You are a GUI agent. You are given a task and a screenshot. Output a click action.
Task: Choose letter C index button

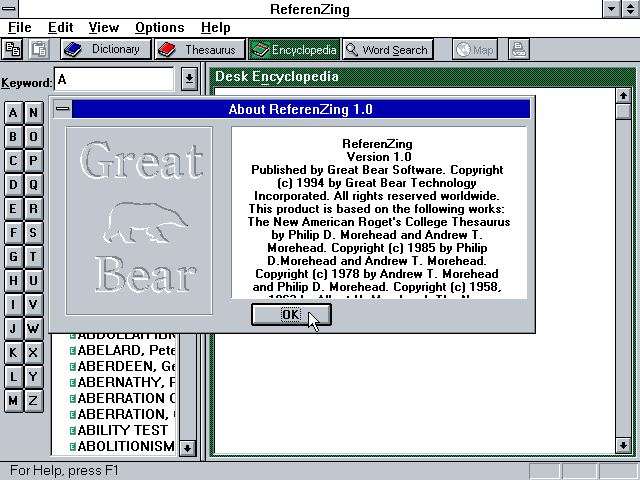click(13, 161)
